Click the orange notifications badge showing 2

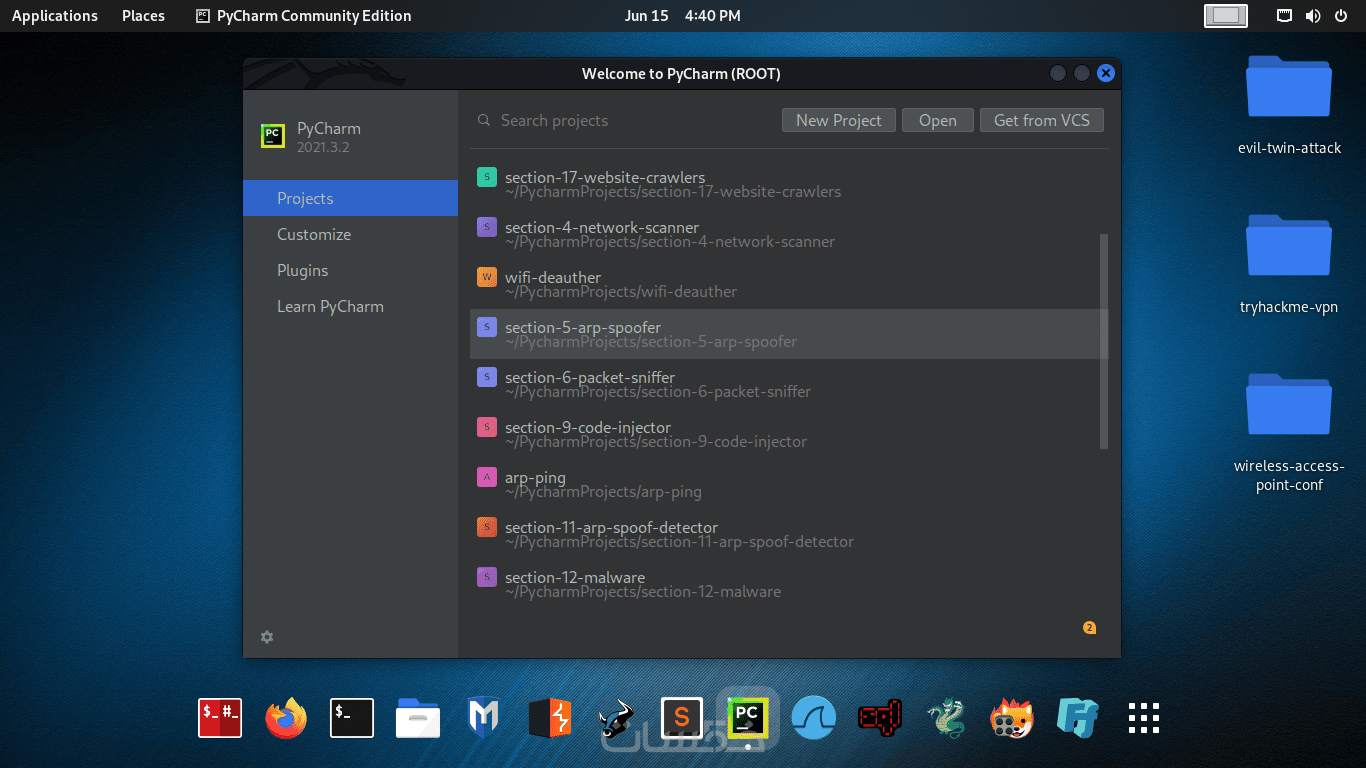(1089, 628)
